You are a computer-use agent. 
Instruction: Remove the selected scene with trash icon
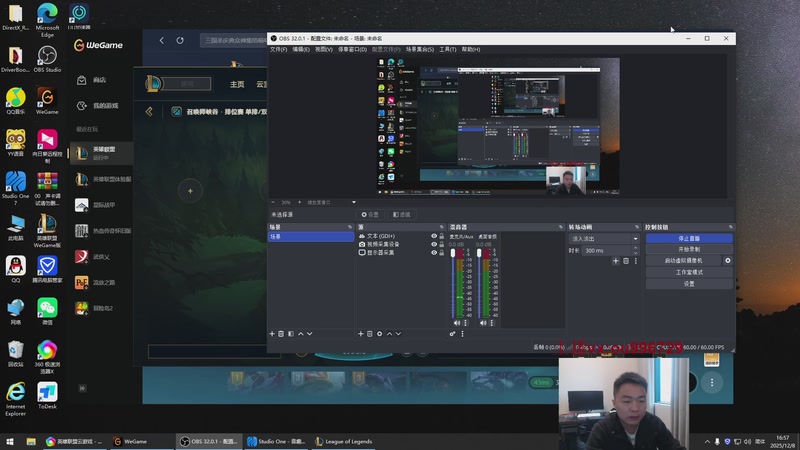point(281,334)
